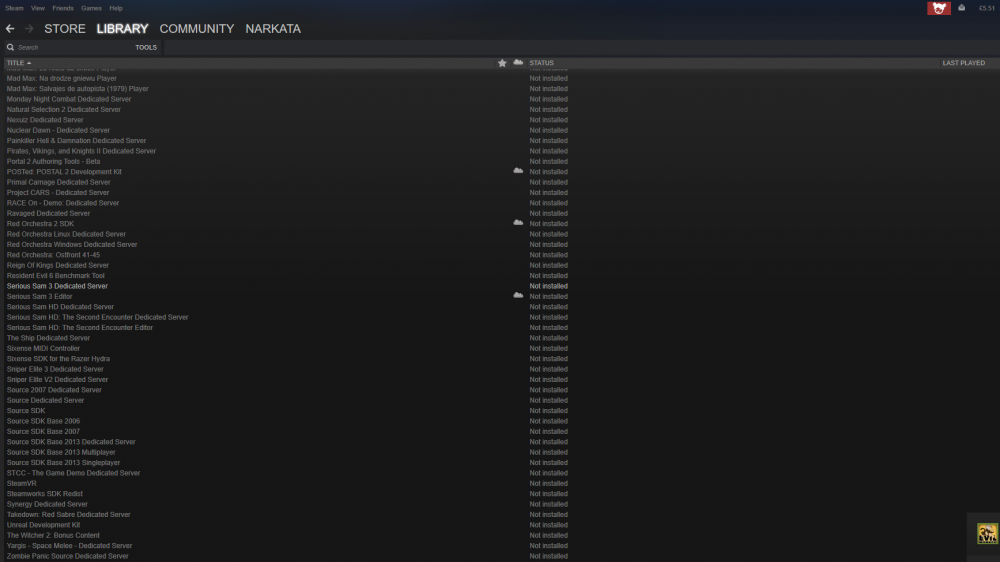
Task: Sort by TITLE column header
Action: (18, 63)
